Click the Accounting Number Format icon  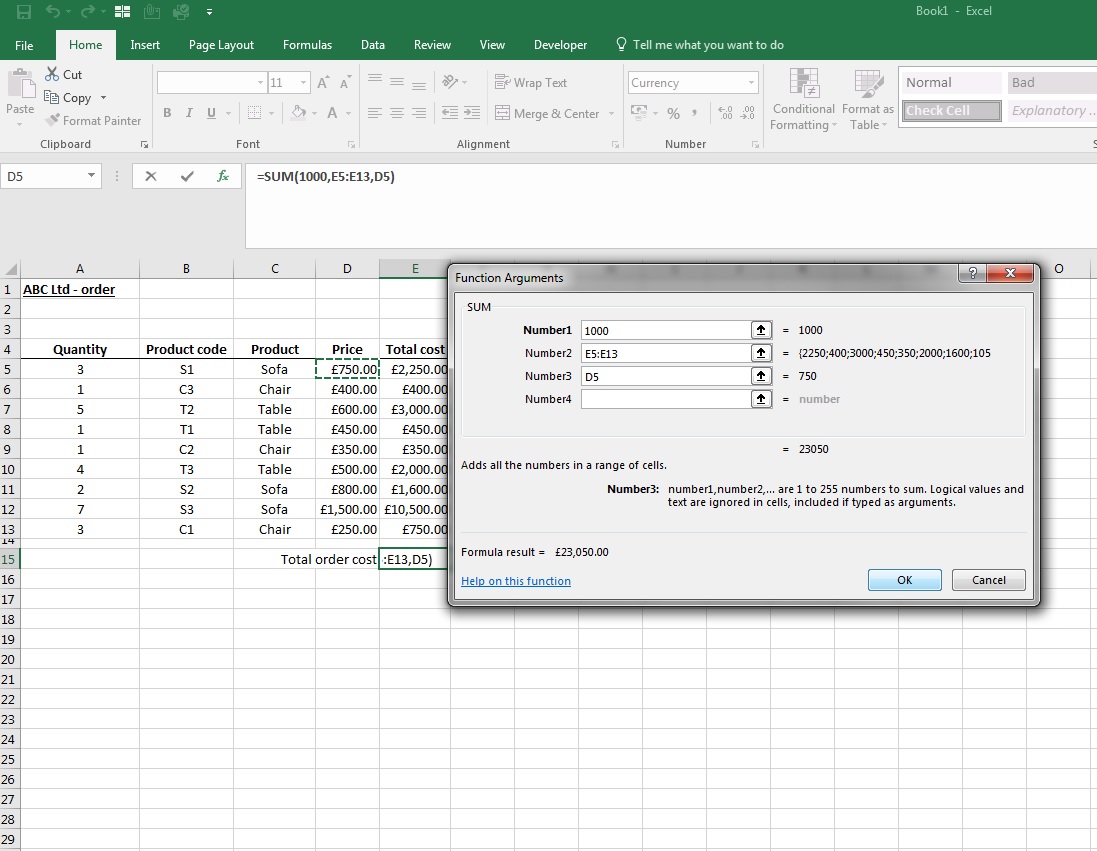click(x=639, y=113)
